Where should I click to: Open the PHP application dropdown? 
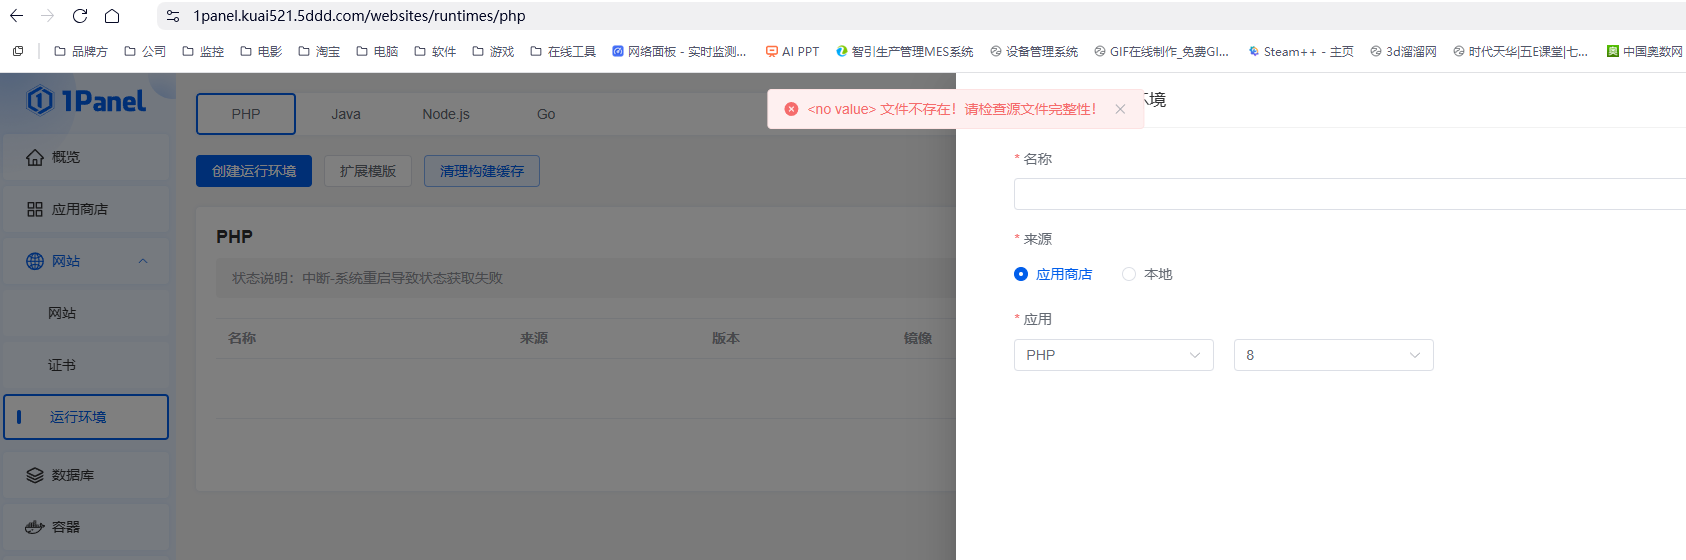coord(1114,355)
